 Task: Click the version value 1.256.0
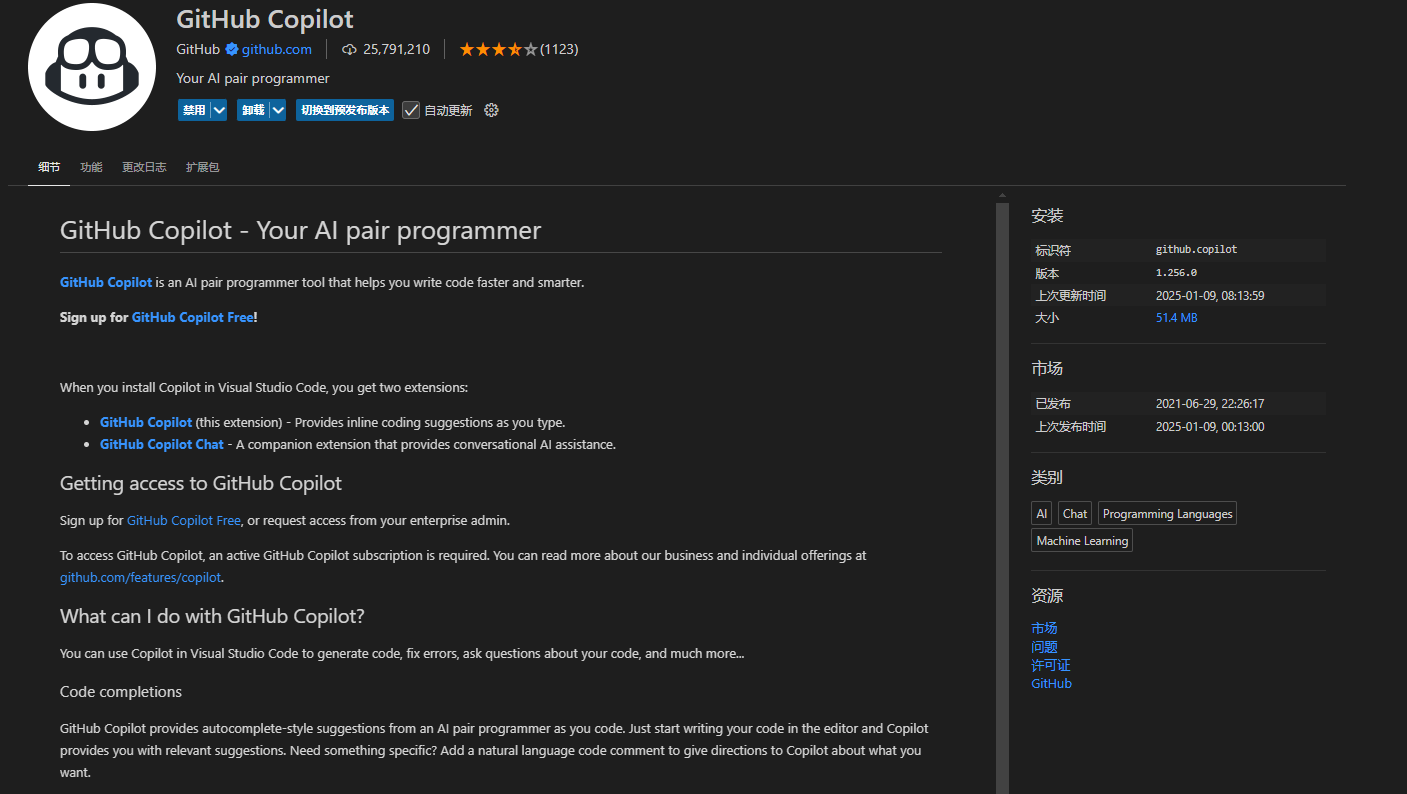tap(1176, 272)
